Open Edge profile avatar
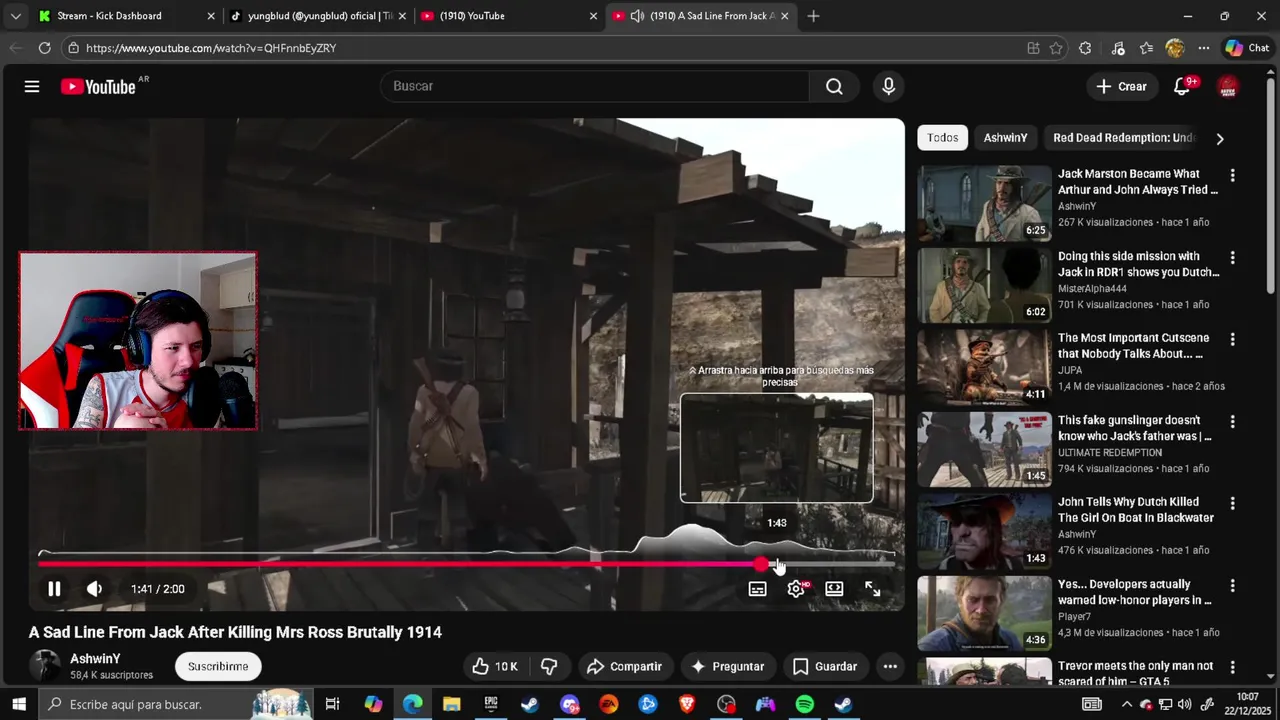Screen dimensions: 1280x720 [x=1175, y=48]
